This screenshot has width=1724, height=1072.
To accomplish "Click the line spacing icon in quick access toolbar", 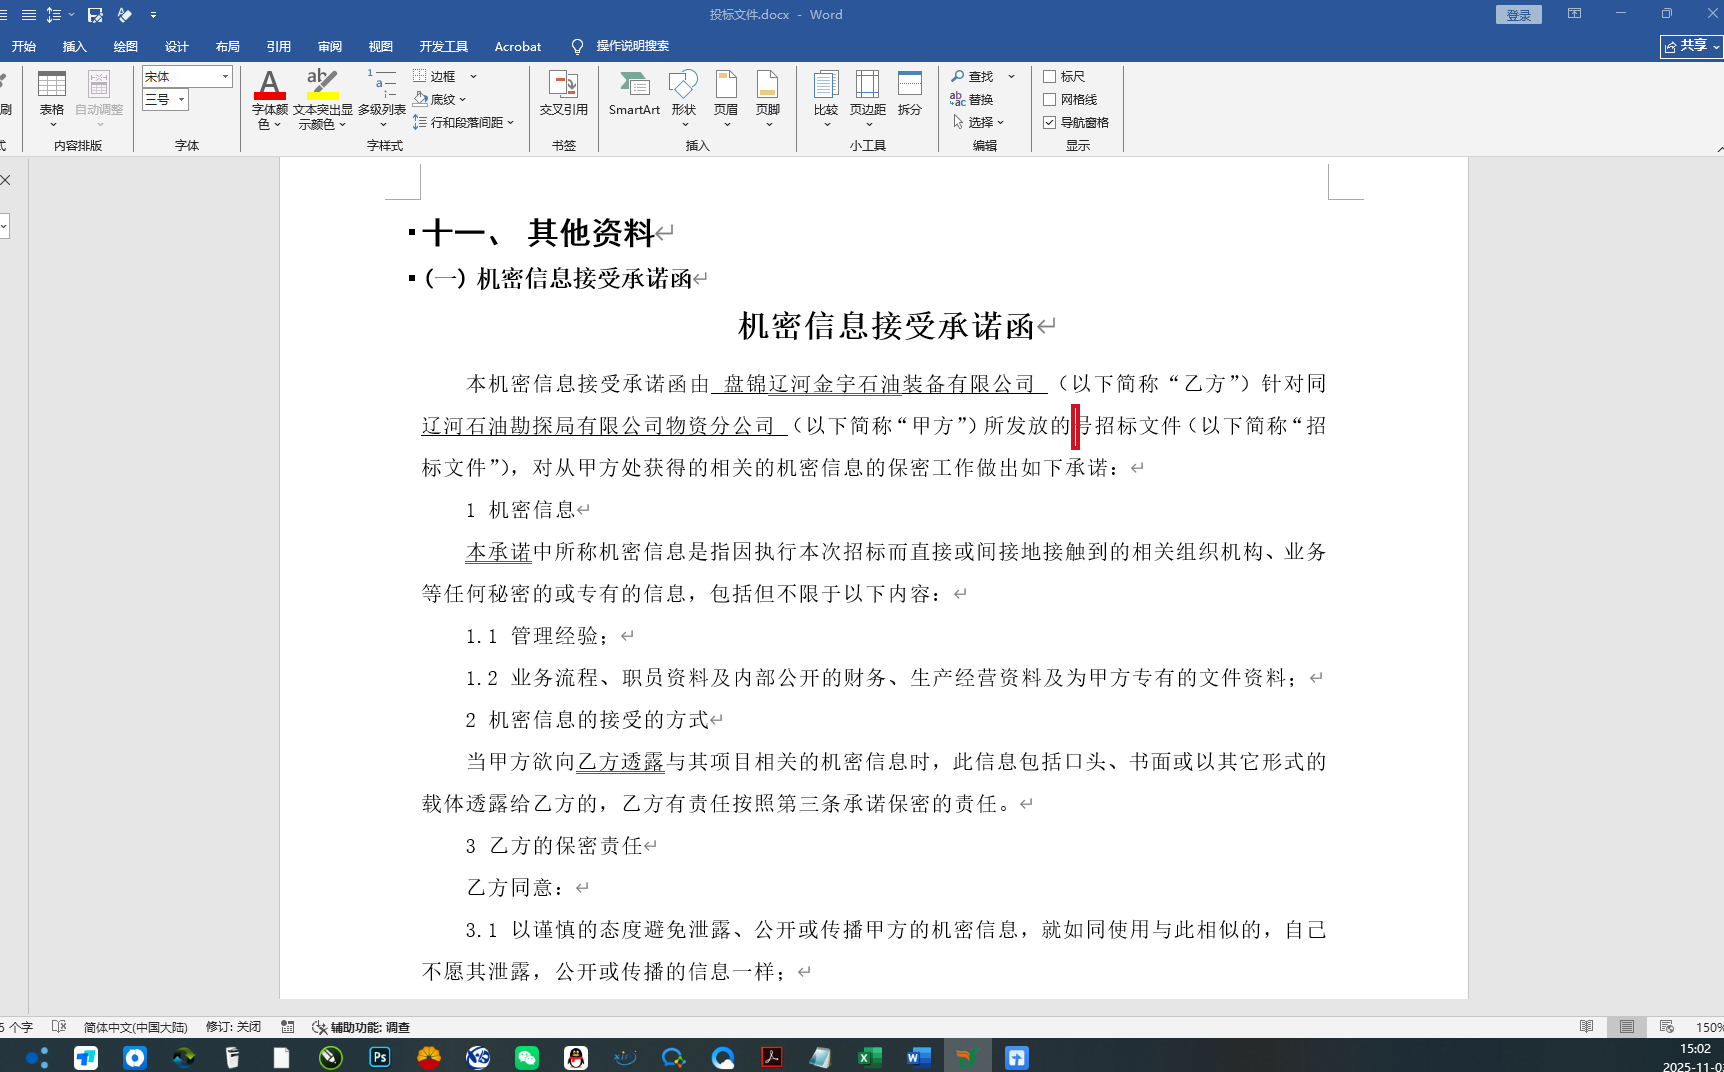I will (54, 15).
